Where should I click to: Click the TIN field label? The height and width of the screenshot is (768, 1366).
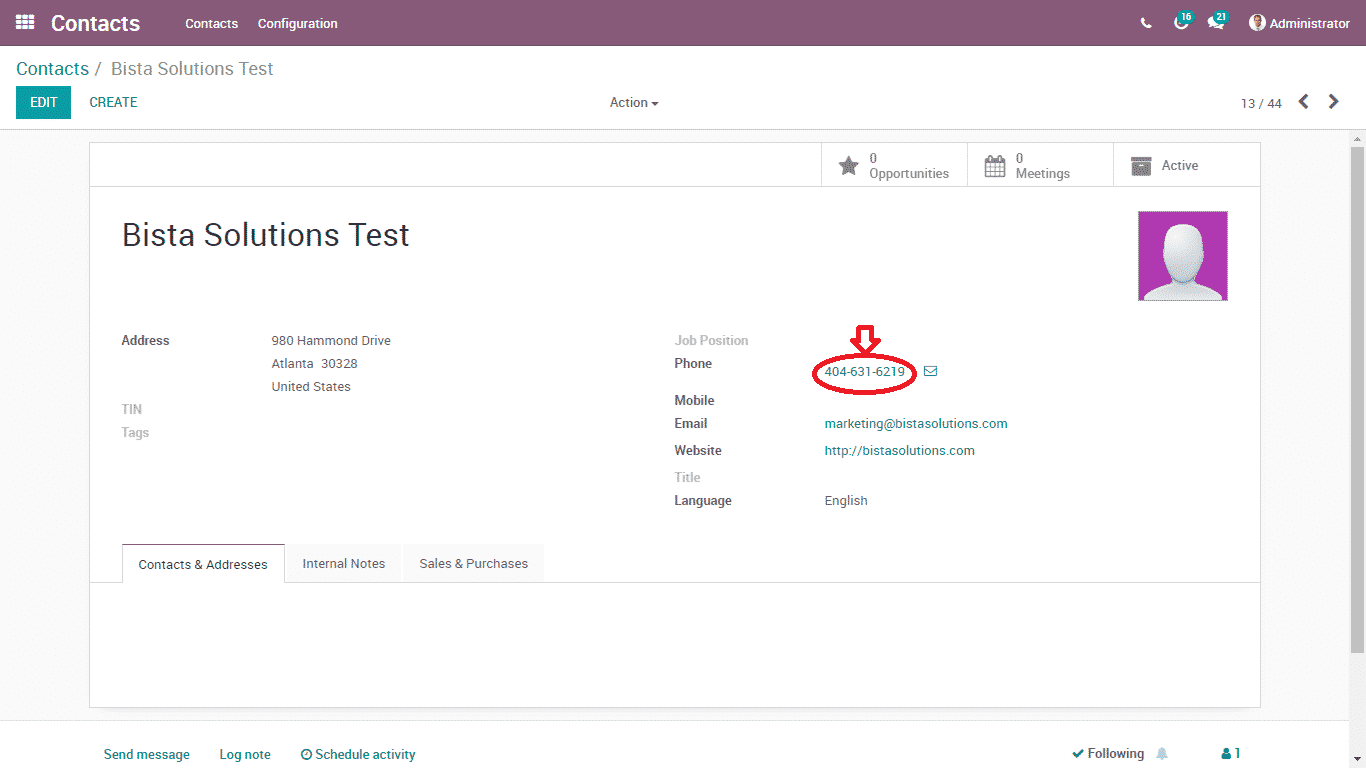click(131, 410)
